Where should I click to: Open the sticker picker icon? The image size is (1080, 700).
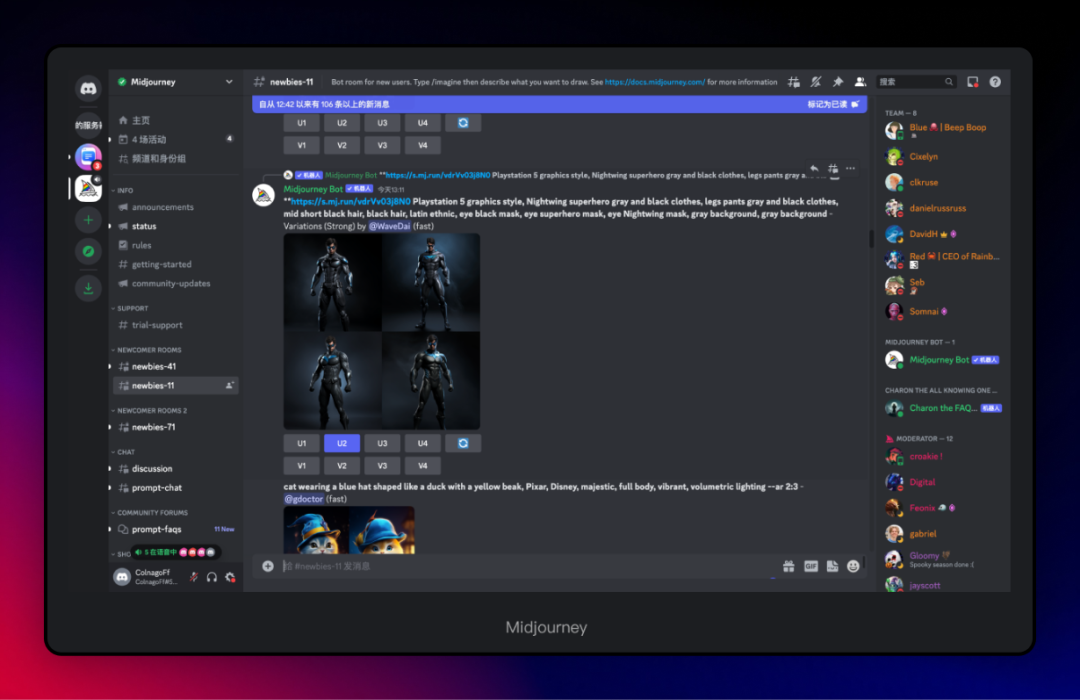click(x=832, y=566)
